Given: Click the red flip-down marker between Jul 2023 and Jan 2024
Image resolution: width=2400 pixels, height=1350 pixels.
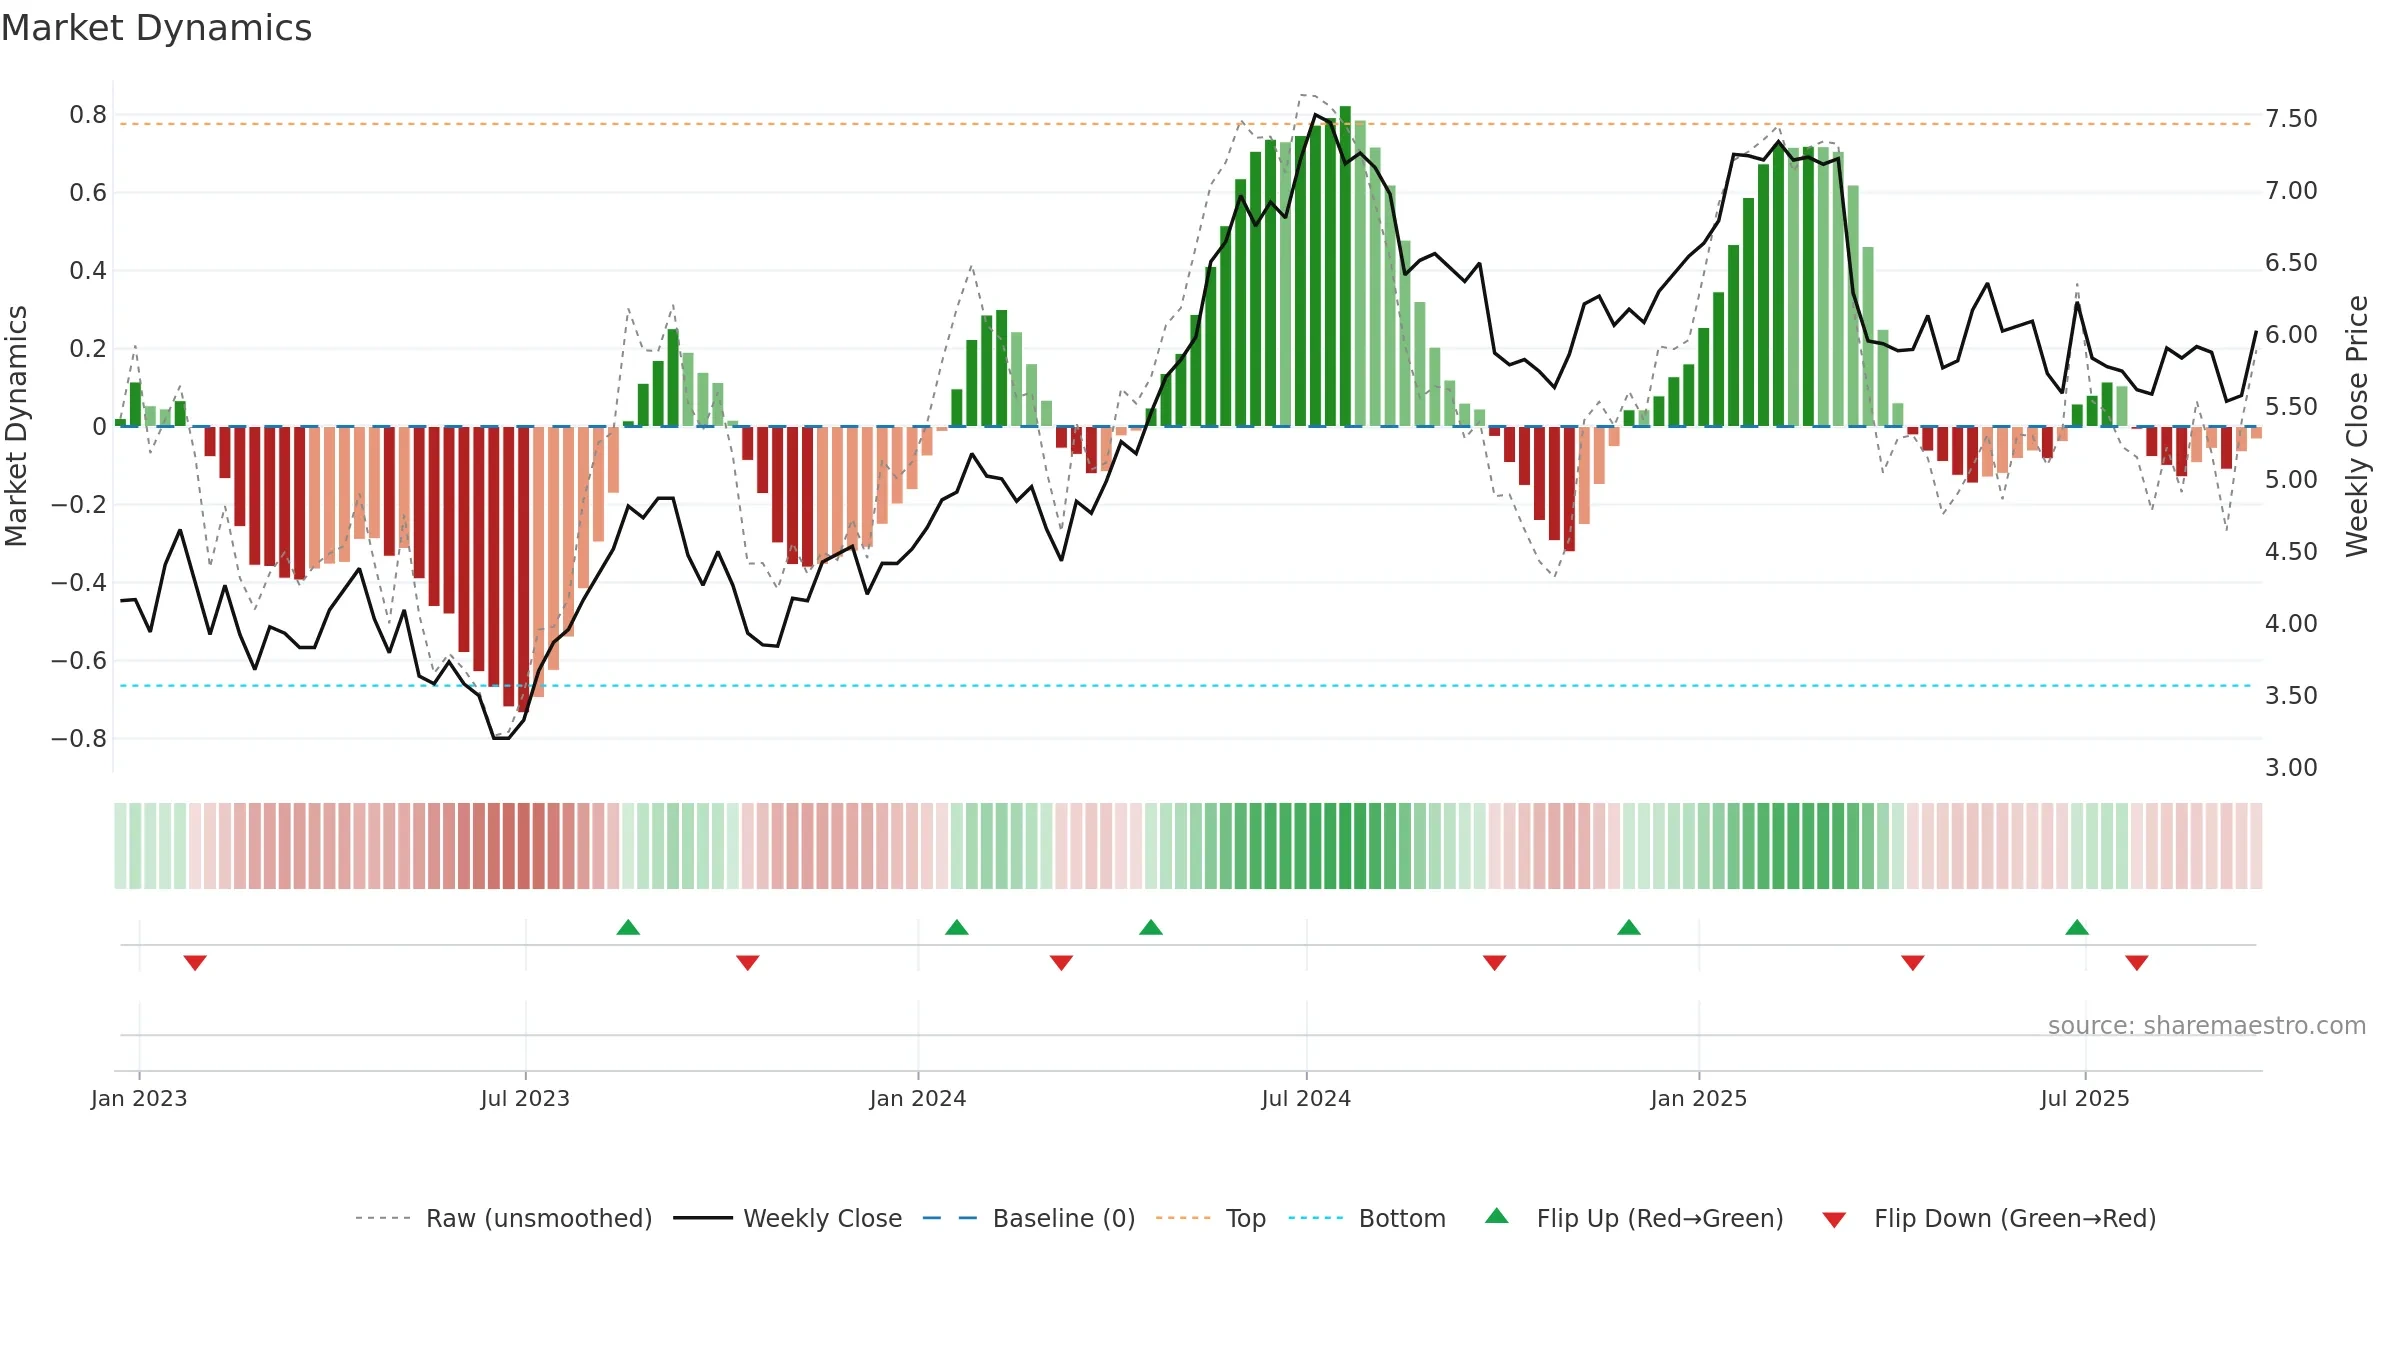Looking at the screenshot, I should pyautogui.click(x=748, y=963).
